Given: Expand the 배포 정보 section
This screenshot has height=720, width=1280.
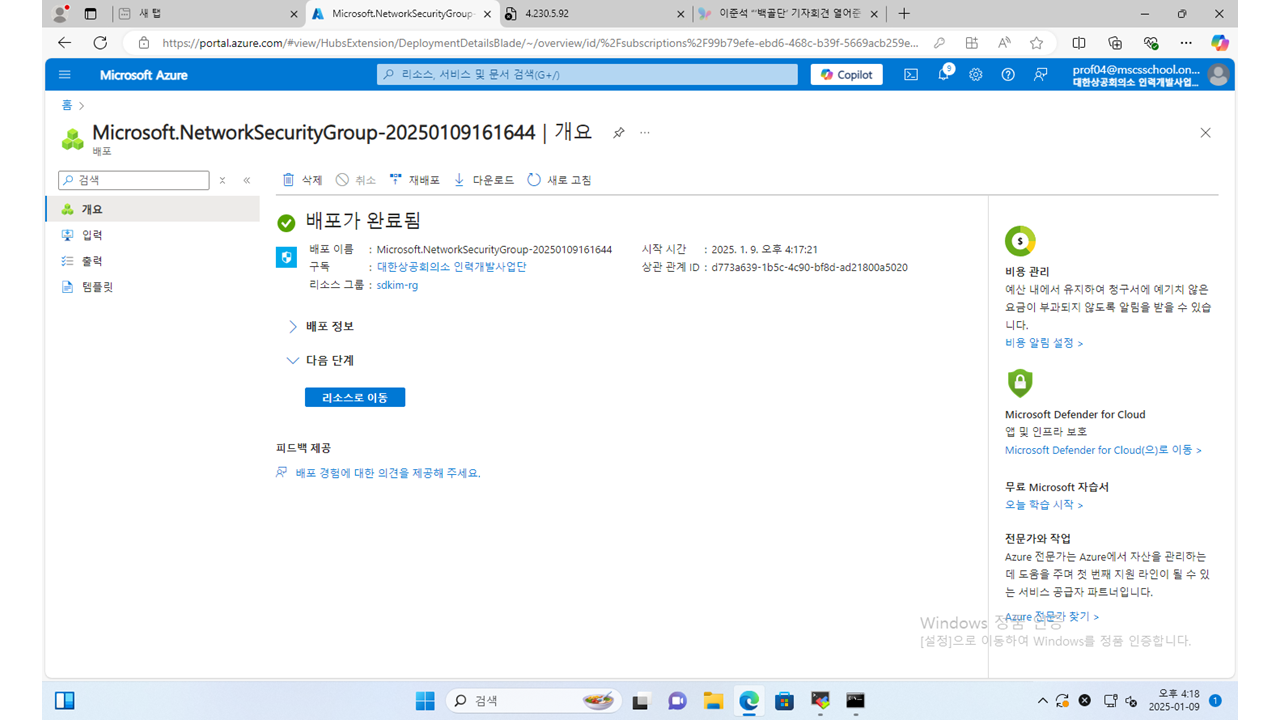Looking at the screenshot, I should click(x=320, y=327).
